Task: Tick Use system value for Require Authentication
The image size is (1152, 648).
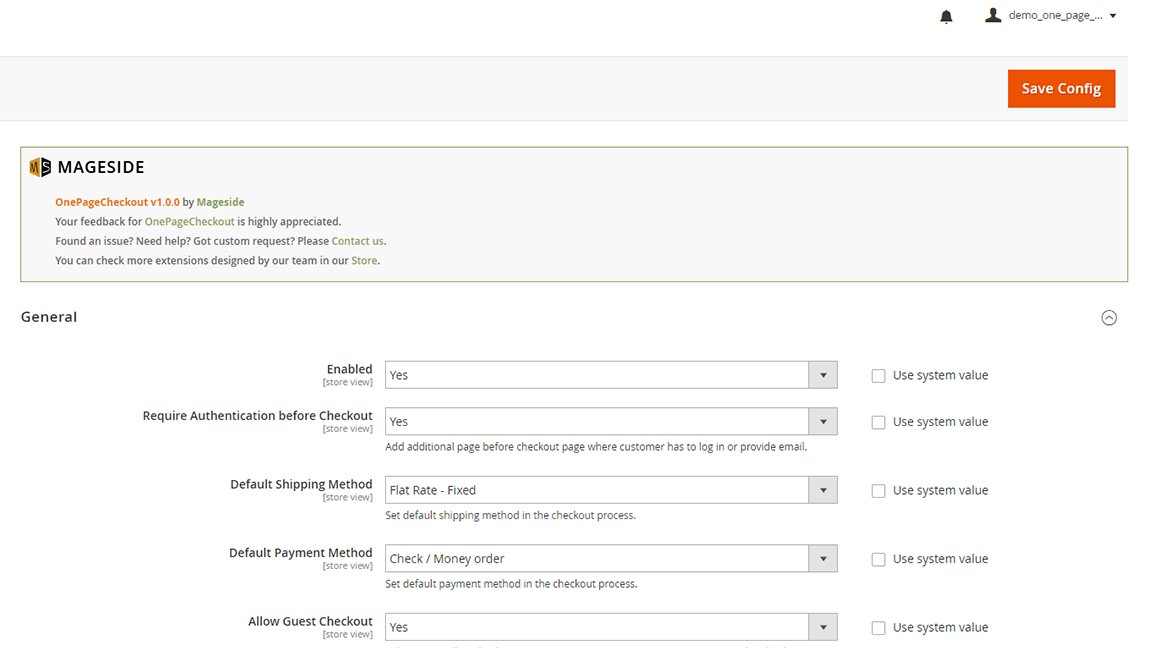Action: point(878,422)
